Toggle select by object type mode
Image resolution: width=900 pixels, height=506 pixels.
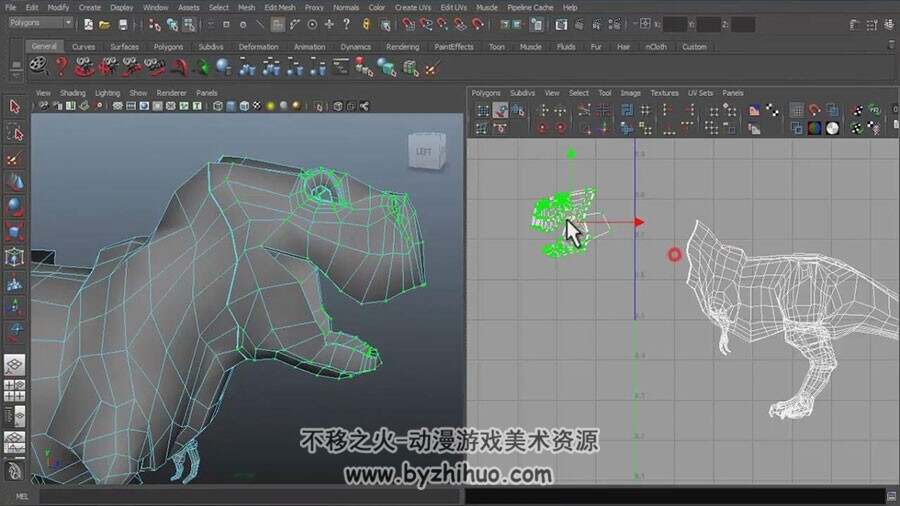tap(172, 24)
